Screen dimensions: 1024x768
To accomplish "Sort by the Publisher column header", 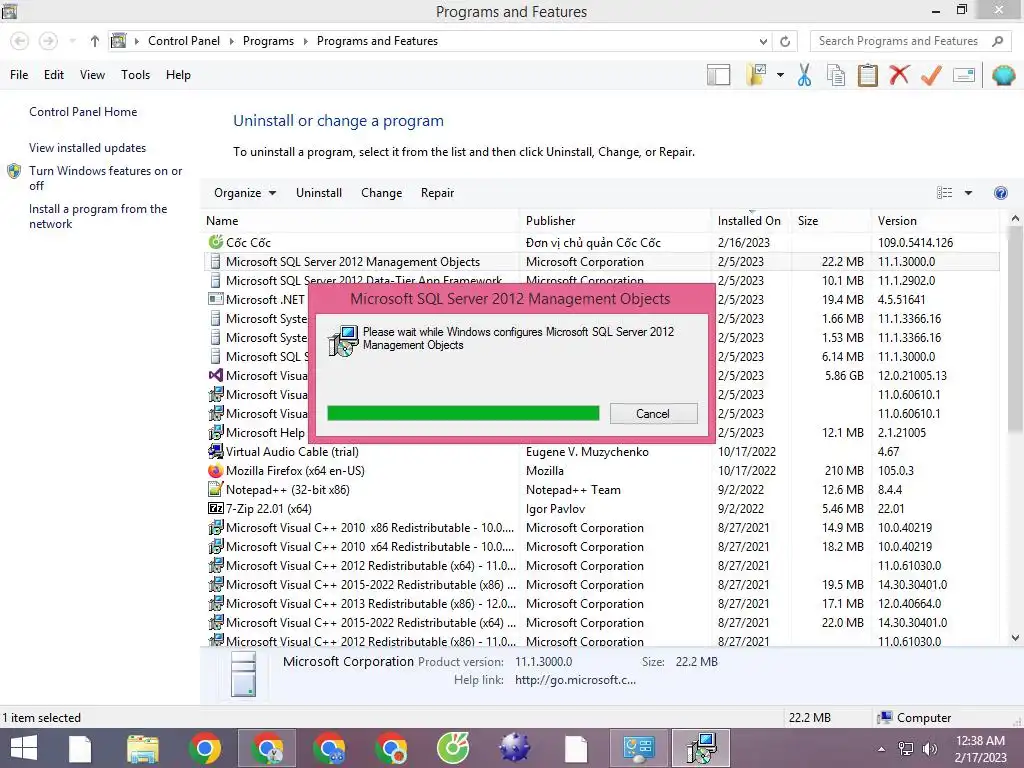I will click(615, 221).
